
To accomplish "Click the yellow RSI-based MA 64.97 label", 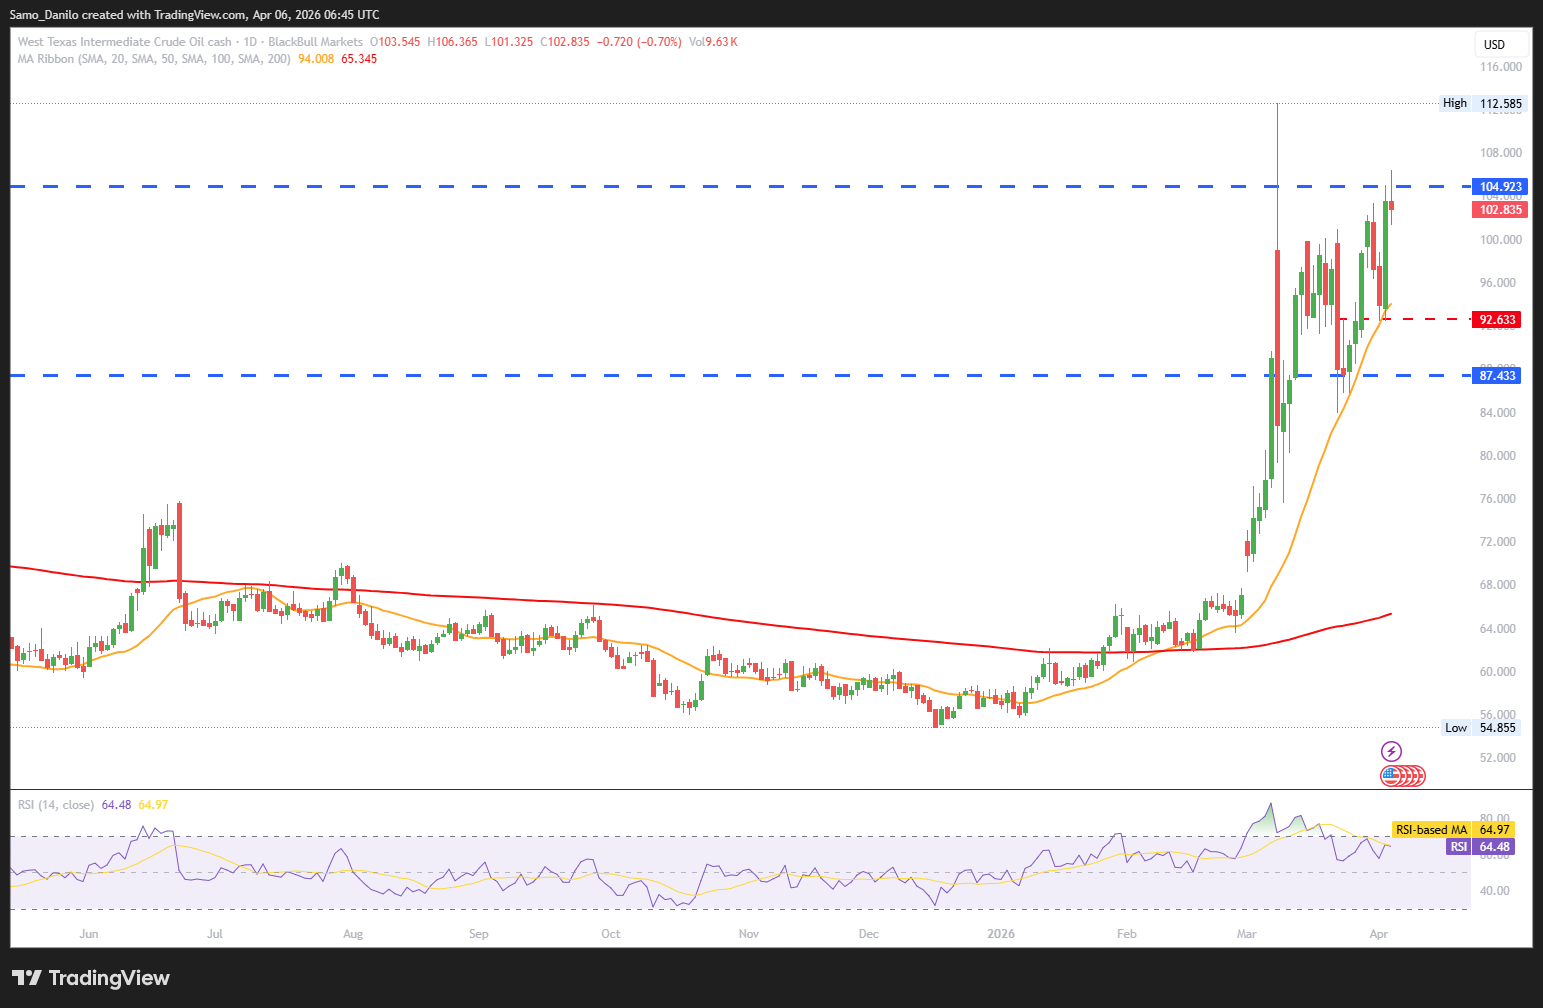I will 1453,830.
